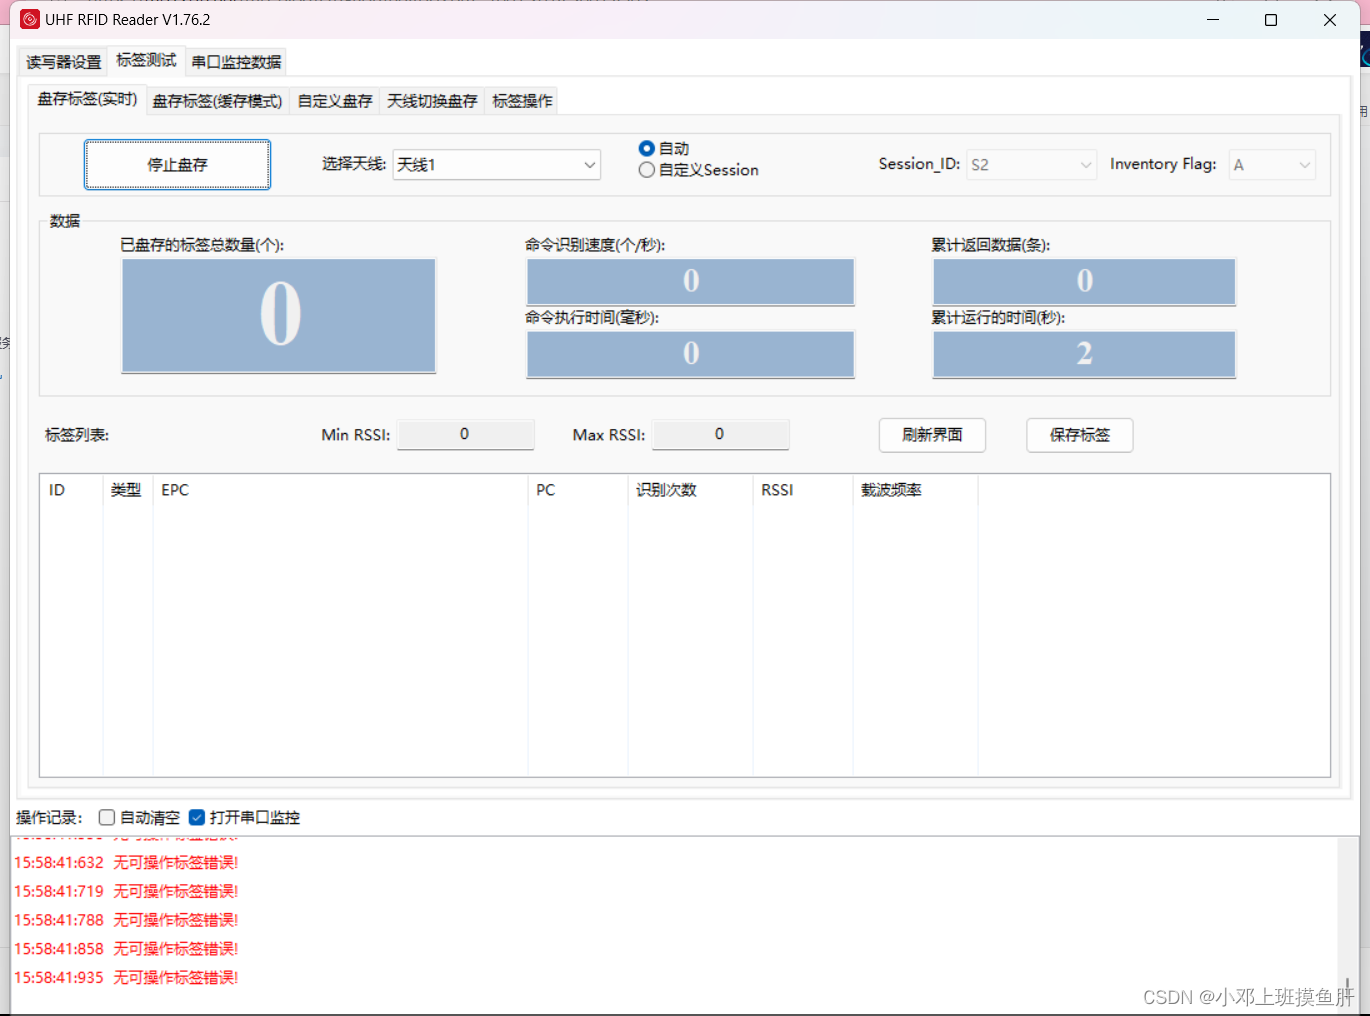Click the 命令识别速度 value box
The image size is (1370, 1016).
[x=691, y=282]
